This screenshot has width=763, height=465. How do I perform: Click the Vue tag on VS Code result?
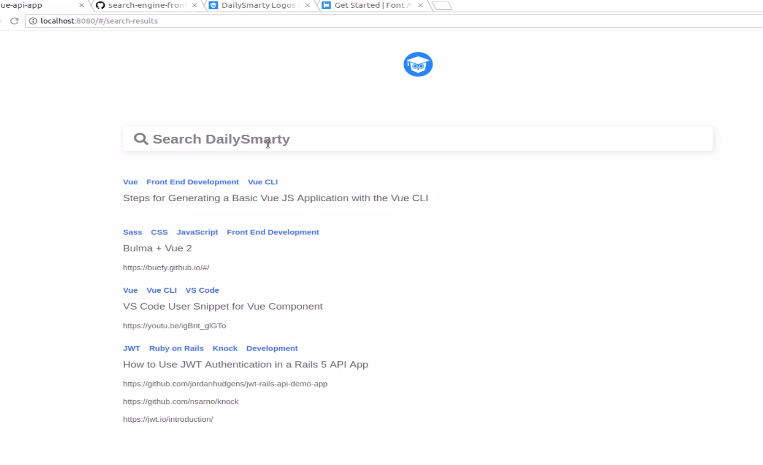130,290
